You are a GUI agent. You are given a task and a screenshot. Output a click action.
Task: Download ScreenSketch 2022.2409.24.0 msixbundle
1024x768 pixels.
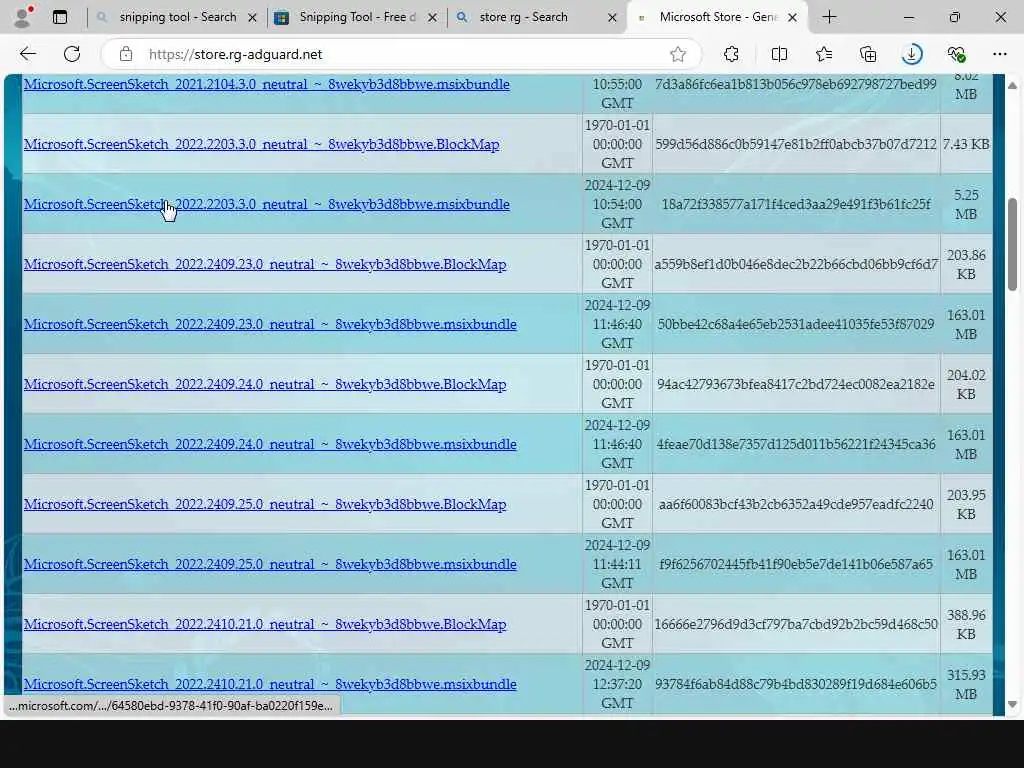[270, 445]
